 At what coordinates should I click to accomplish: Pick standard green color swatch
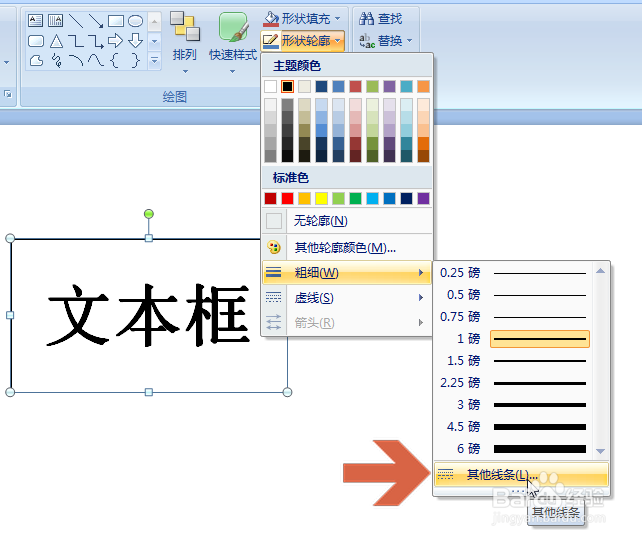(355, 199)
